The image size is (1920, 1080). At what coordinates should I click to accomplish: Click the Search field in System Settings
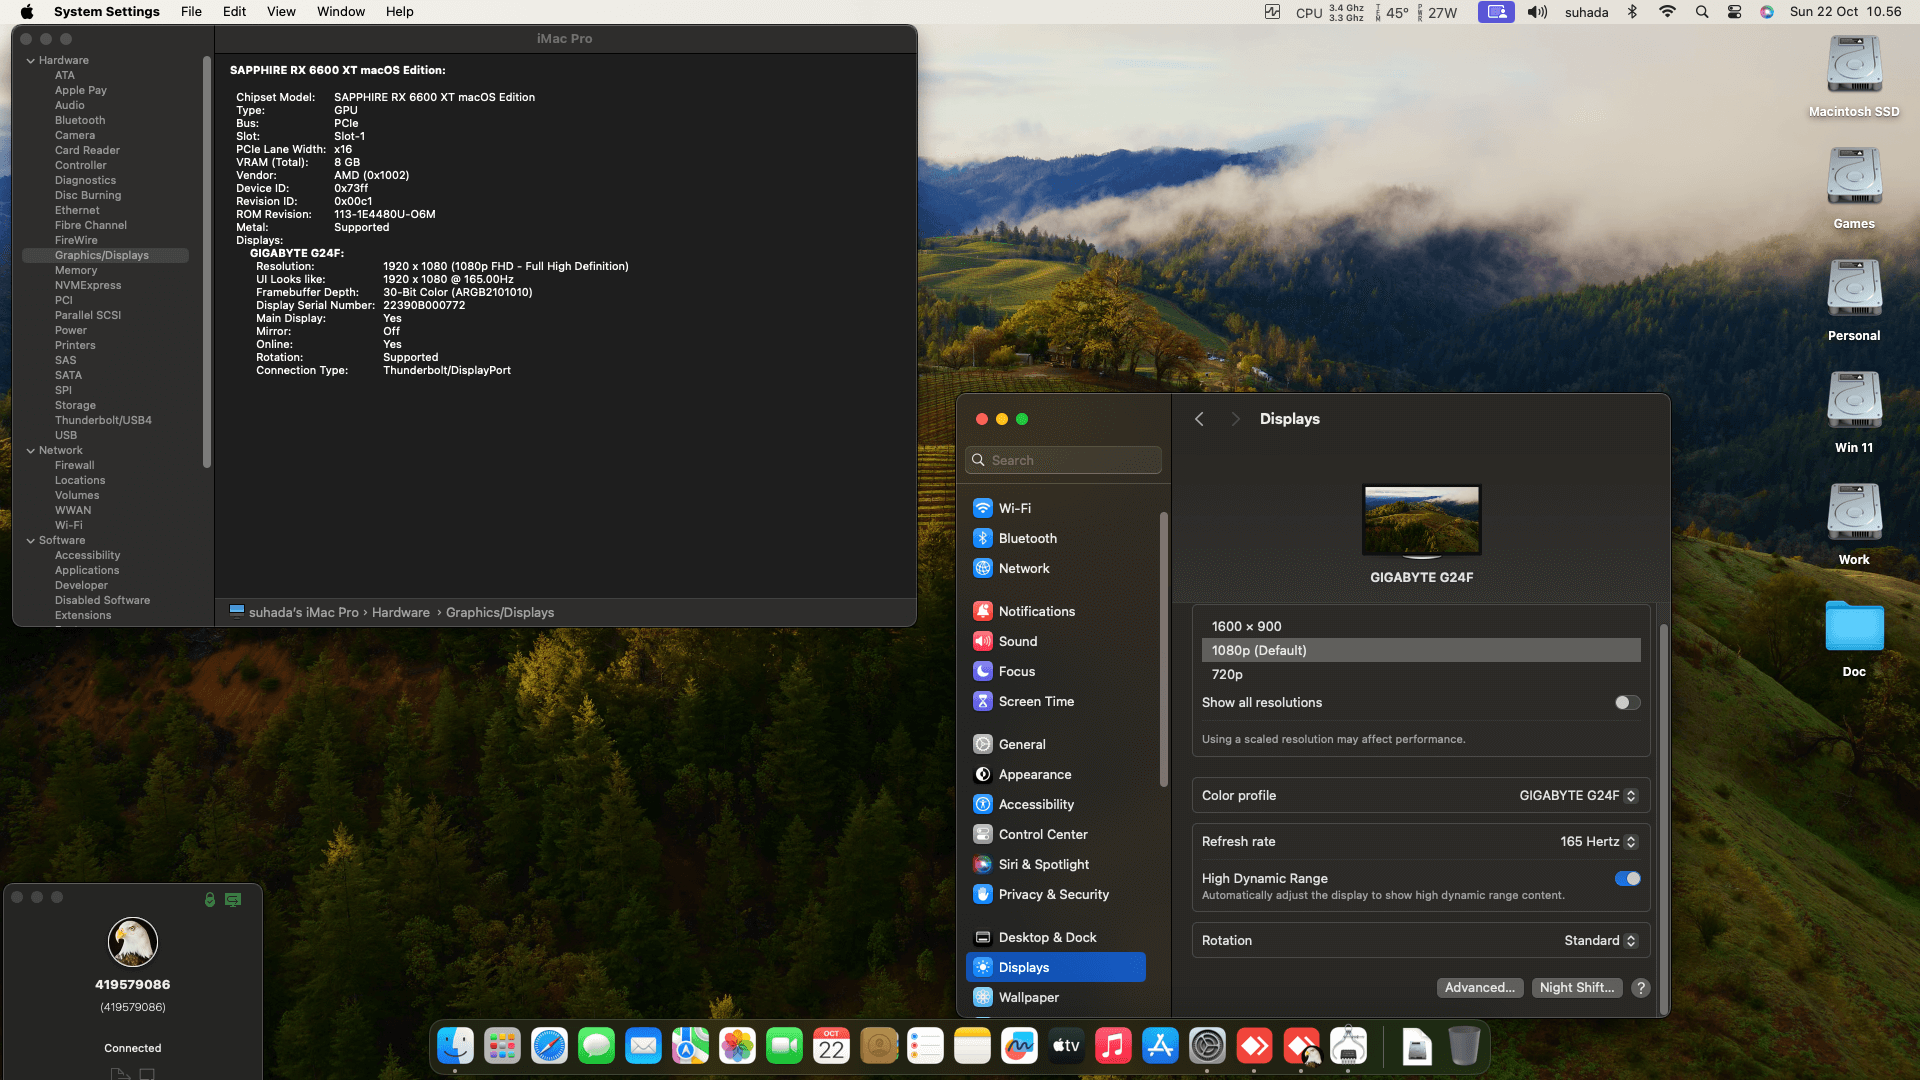[1064, 460]
